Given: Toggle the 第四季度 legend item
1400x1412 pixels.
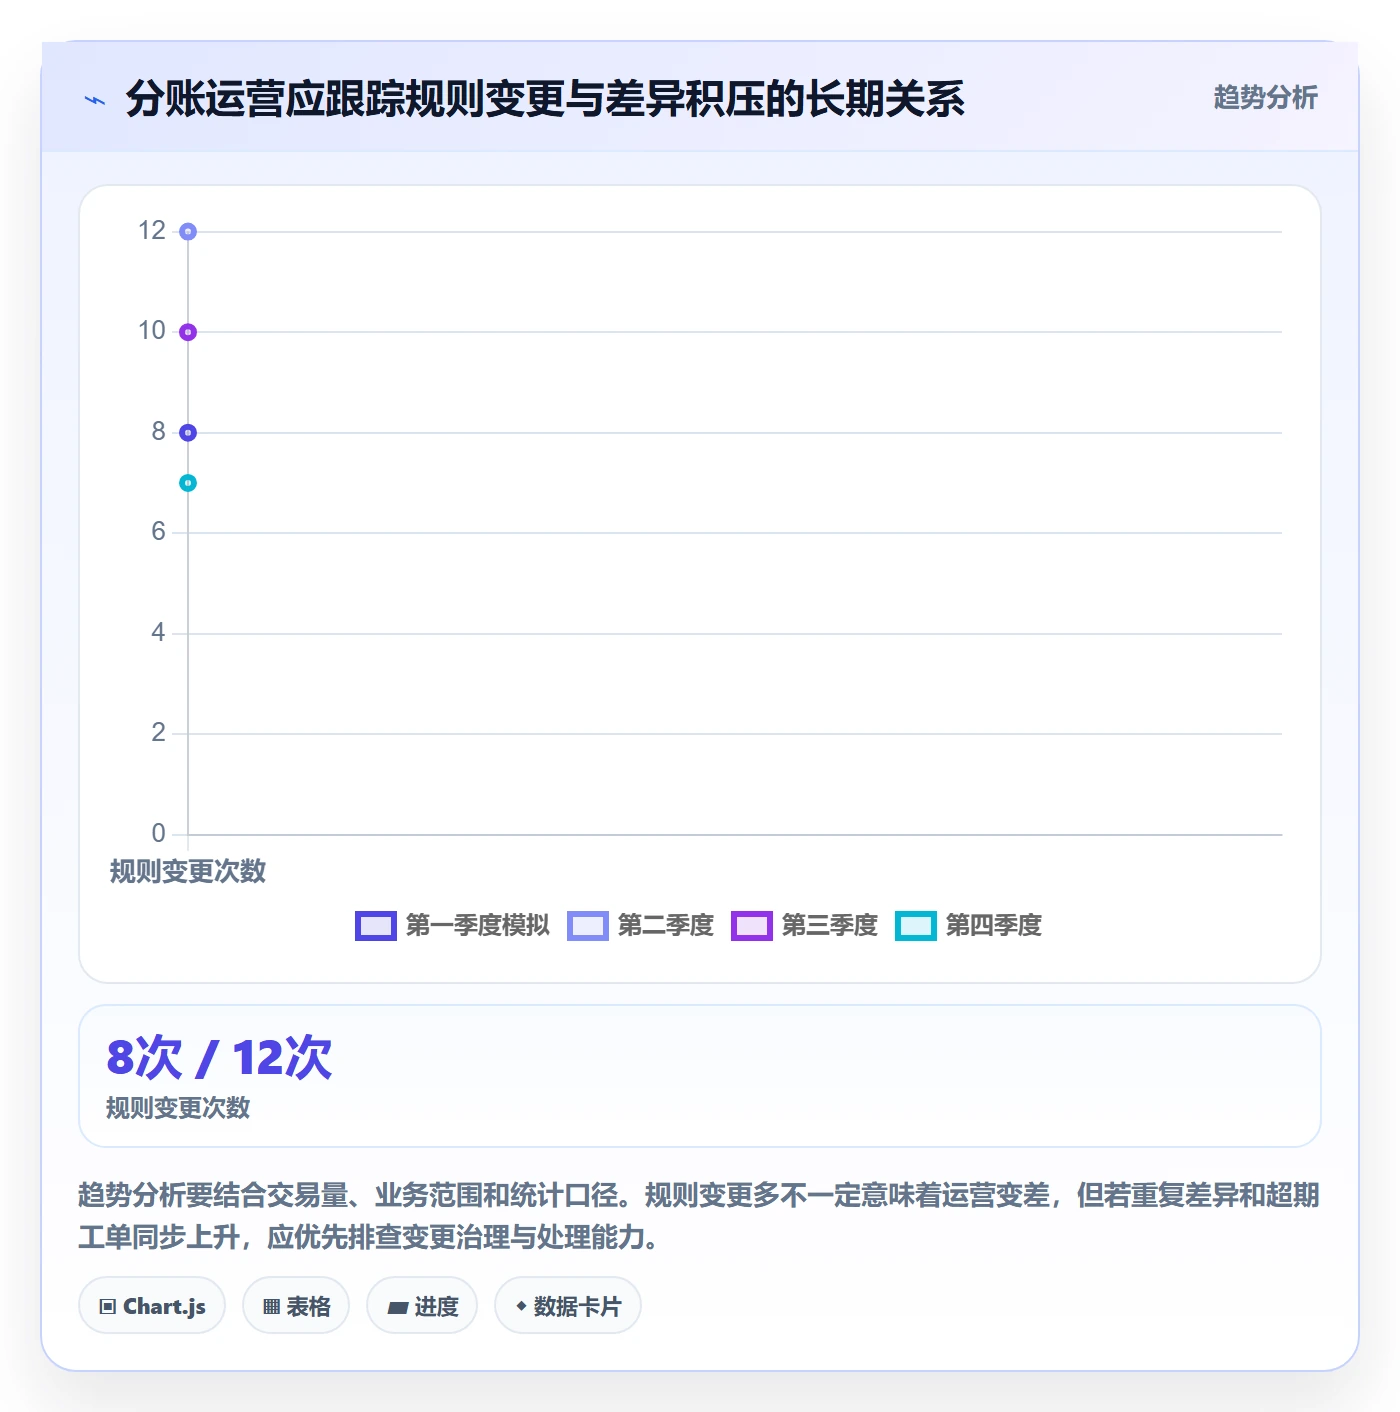Looking at the screenshot, I should click(x=968, y=926).
